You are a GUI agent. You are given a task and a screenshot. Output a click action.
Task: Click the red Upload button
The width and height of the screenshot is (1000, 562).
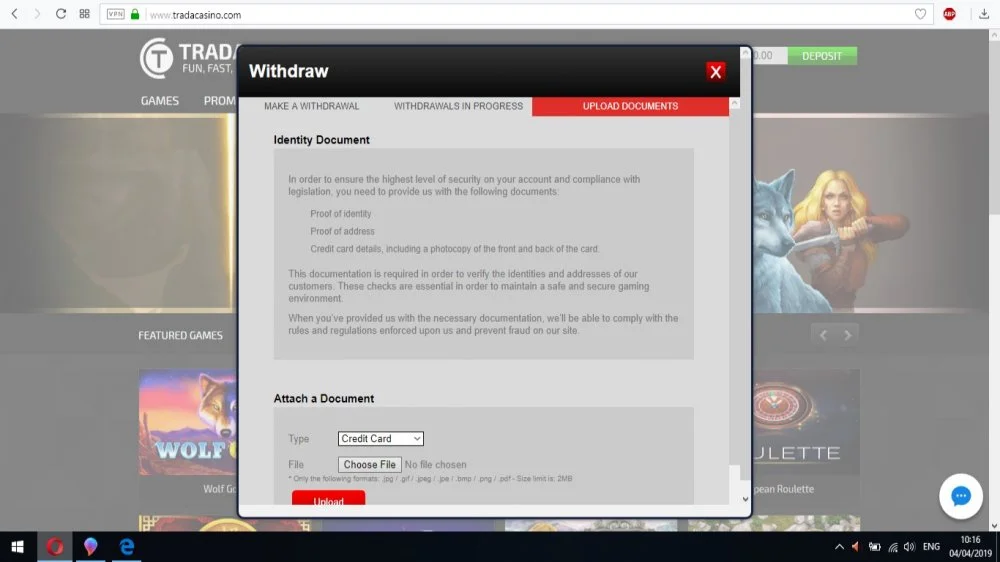coord(328,498)
